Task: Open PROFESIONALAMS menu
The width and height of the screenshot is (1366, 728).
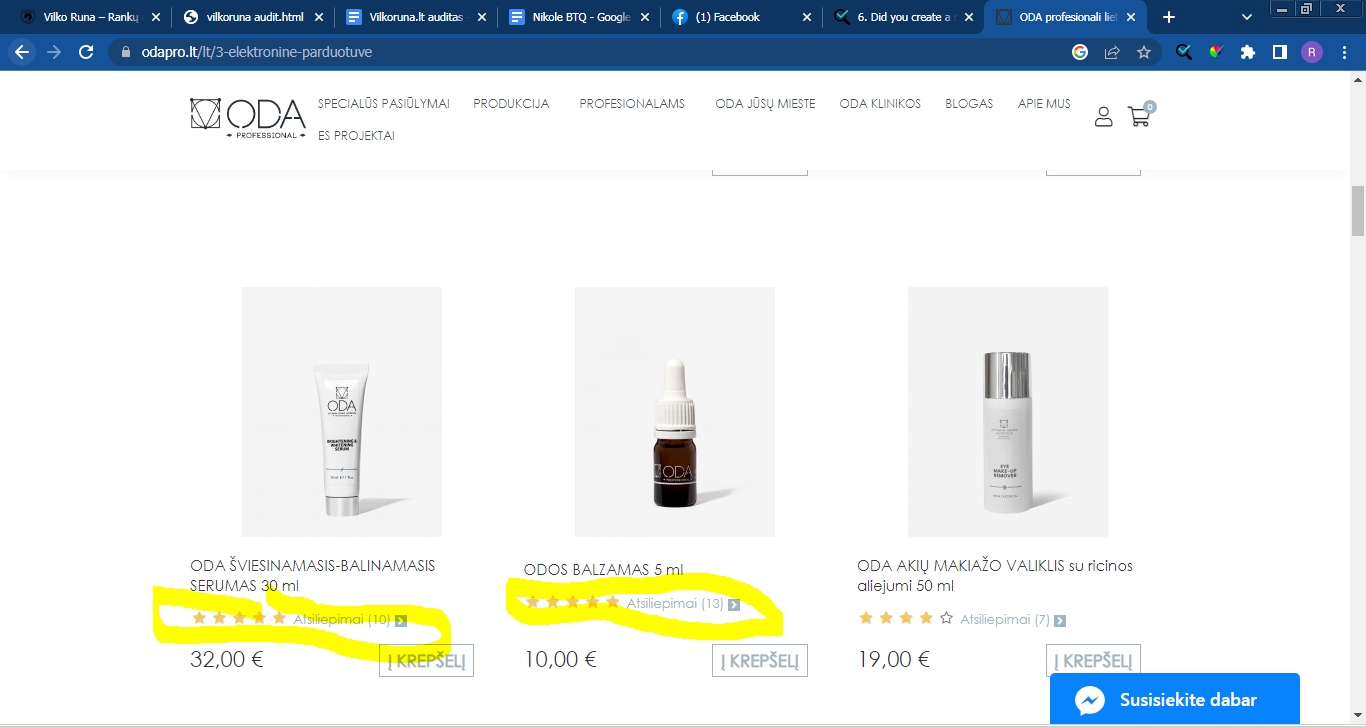Action: tap(632, 104)
